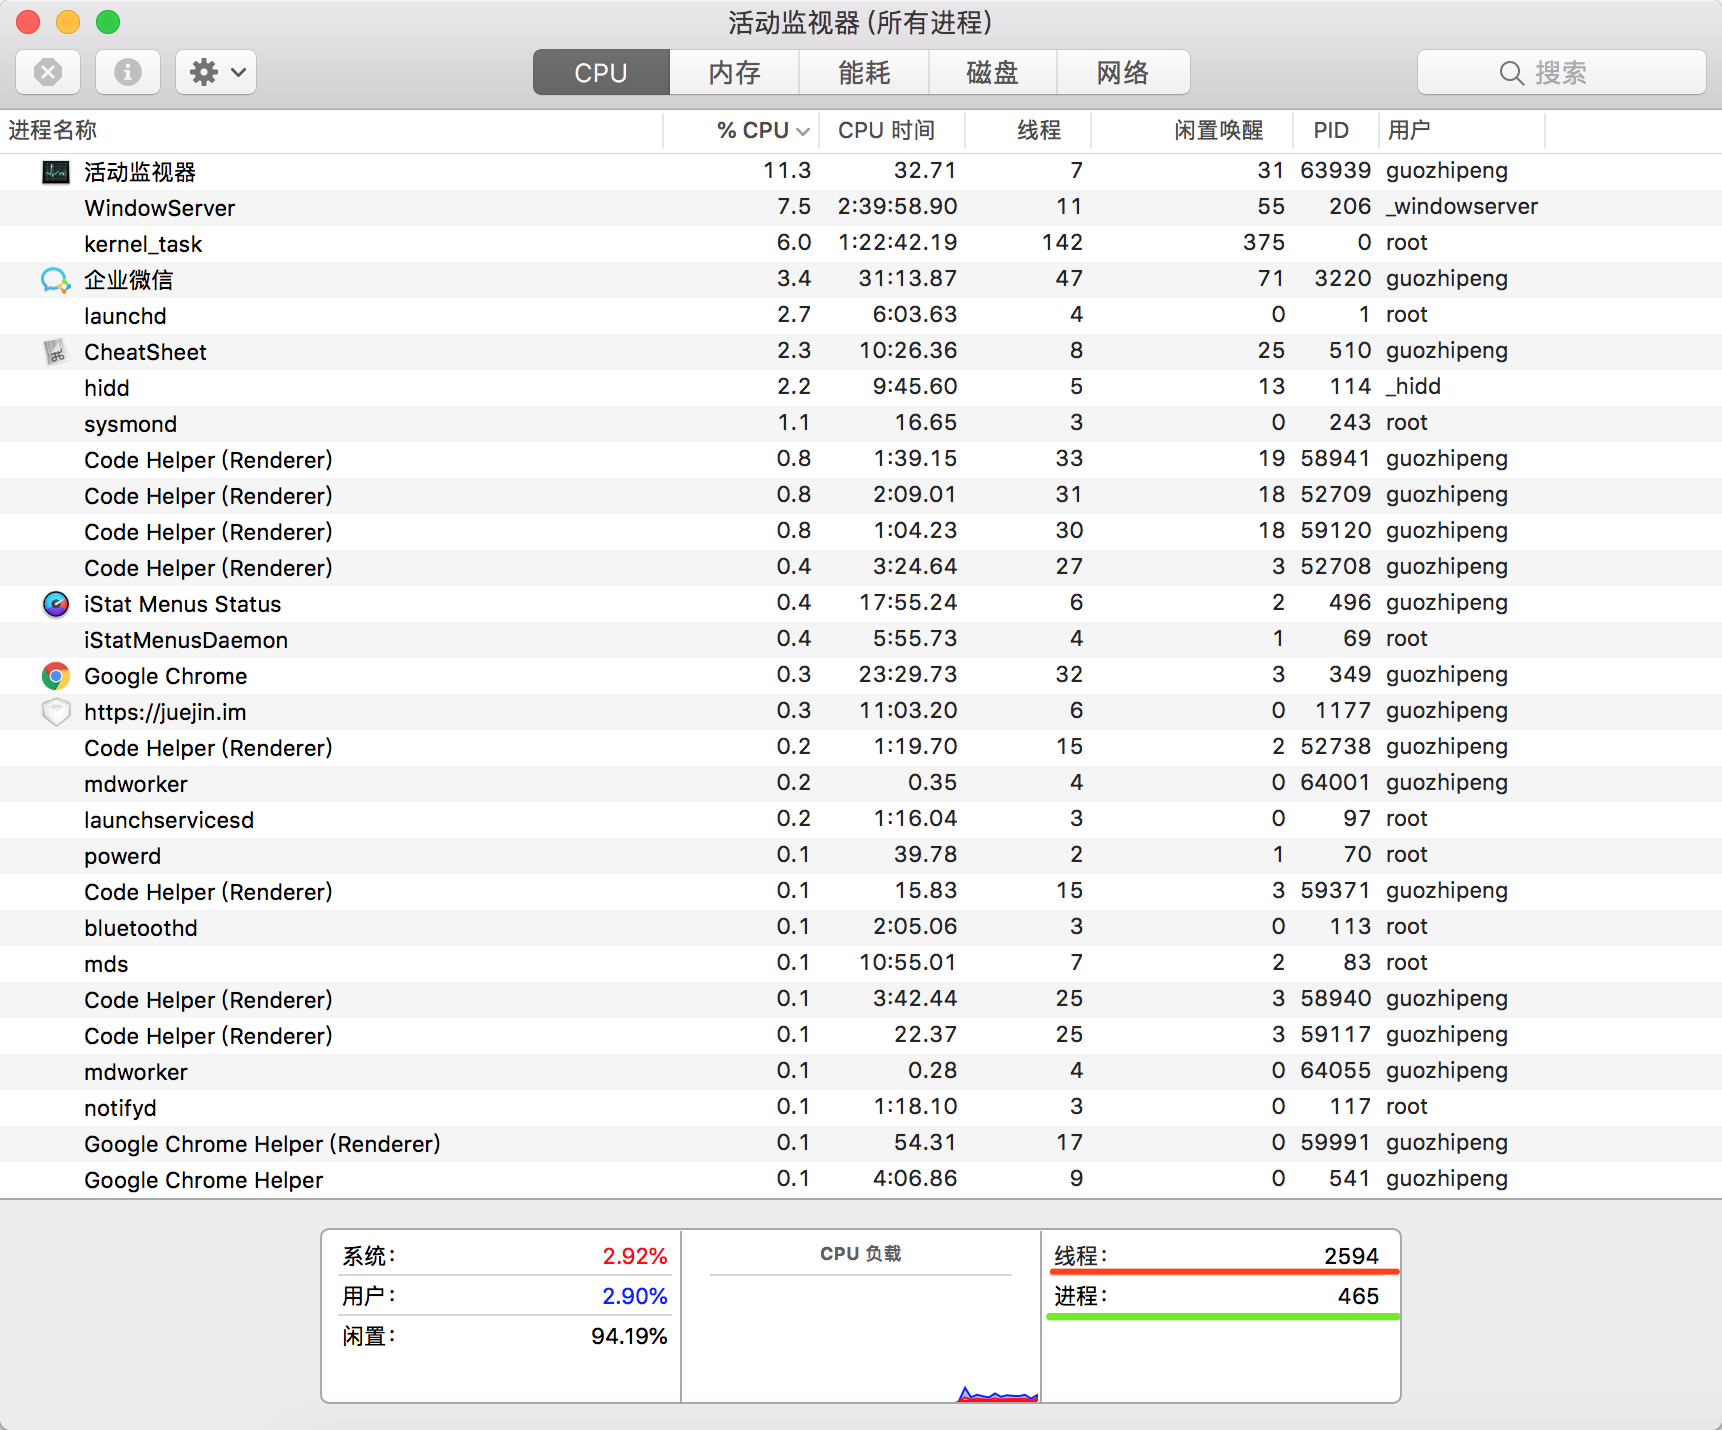1722x1430 pixels.
Task: Select Code Helper (Renderer) with PID 59120
Action: tap(861, 532)
